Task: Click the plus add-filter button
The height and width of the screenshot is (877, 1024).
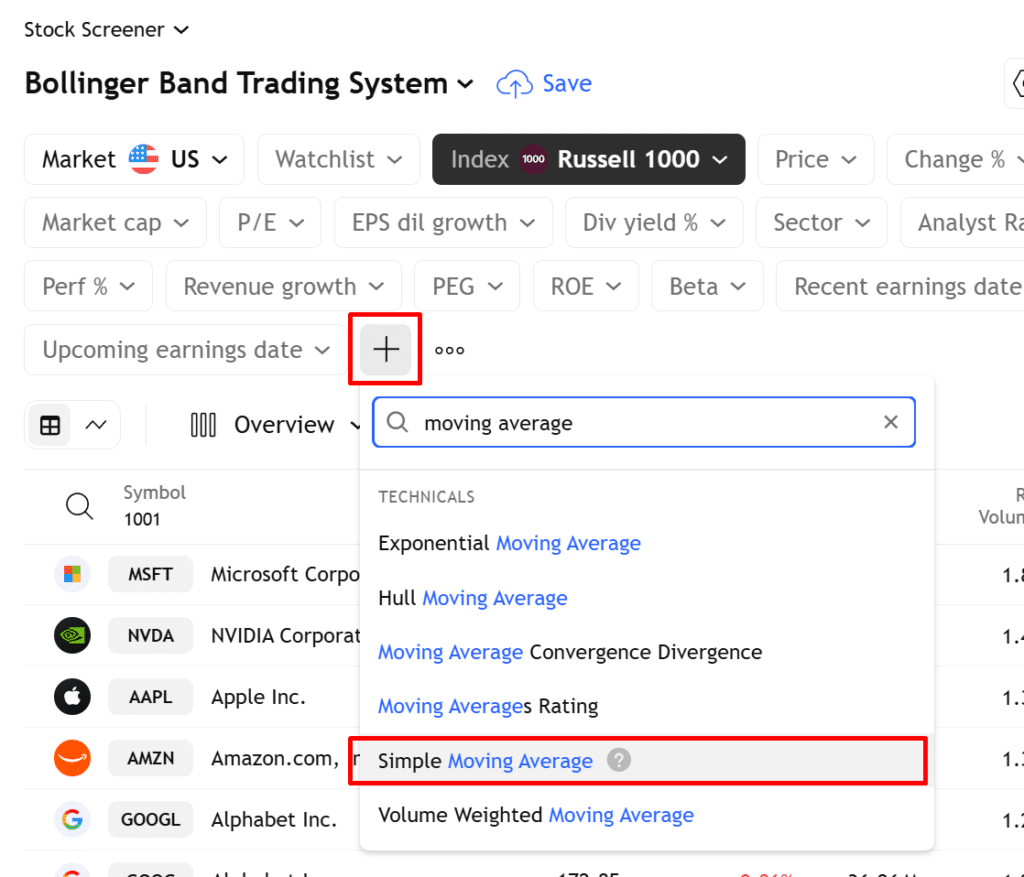Action: [385, 350]
